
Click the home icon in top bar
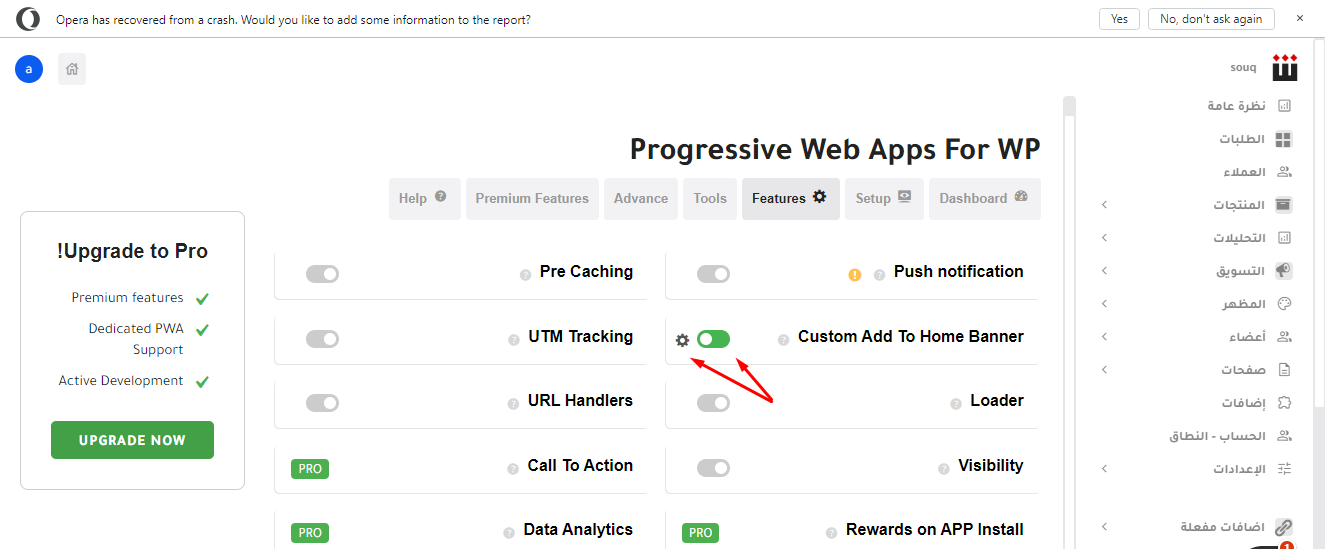[72, 69]
